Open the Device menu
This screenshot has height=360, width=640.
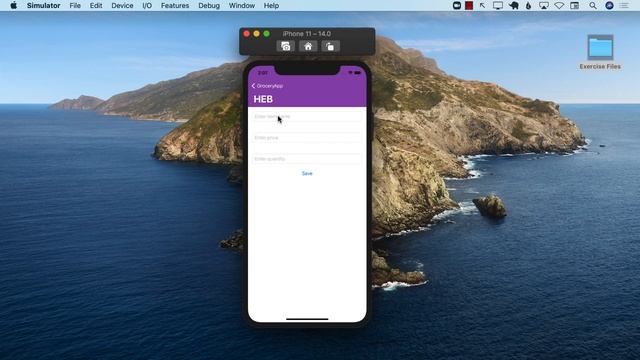122,6
